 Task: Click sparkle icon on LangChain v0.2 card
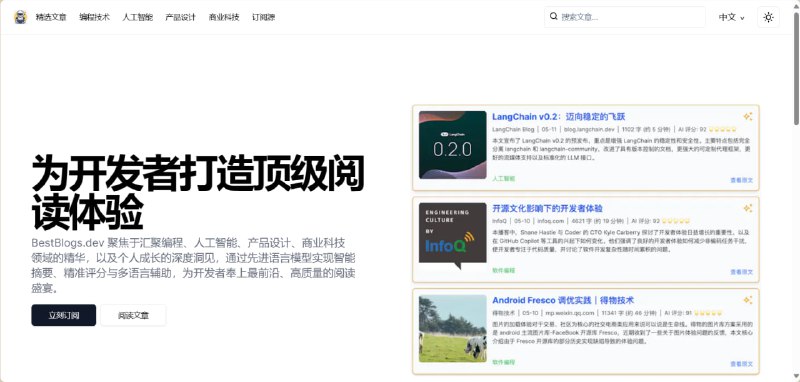tap(747, 117)
